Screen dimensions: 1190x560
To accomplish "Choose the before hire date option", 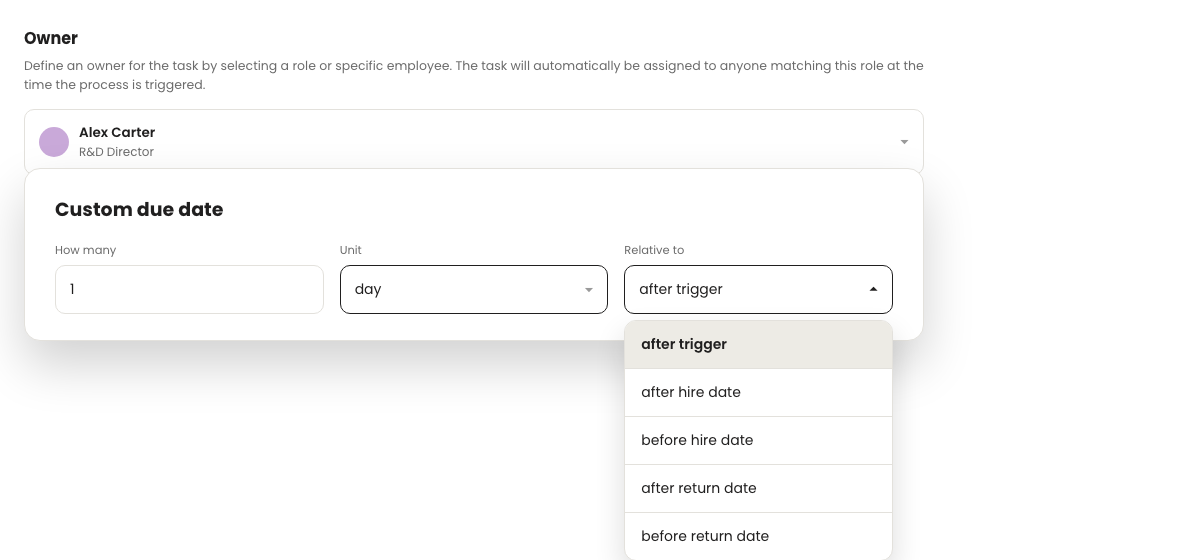I will [758, 440].
